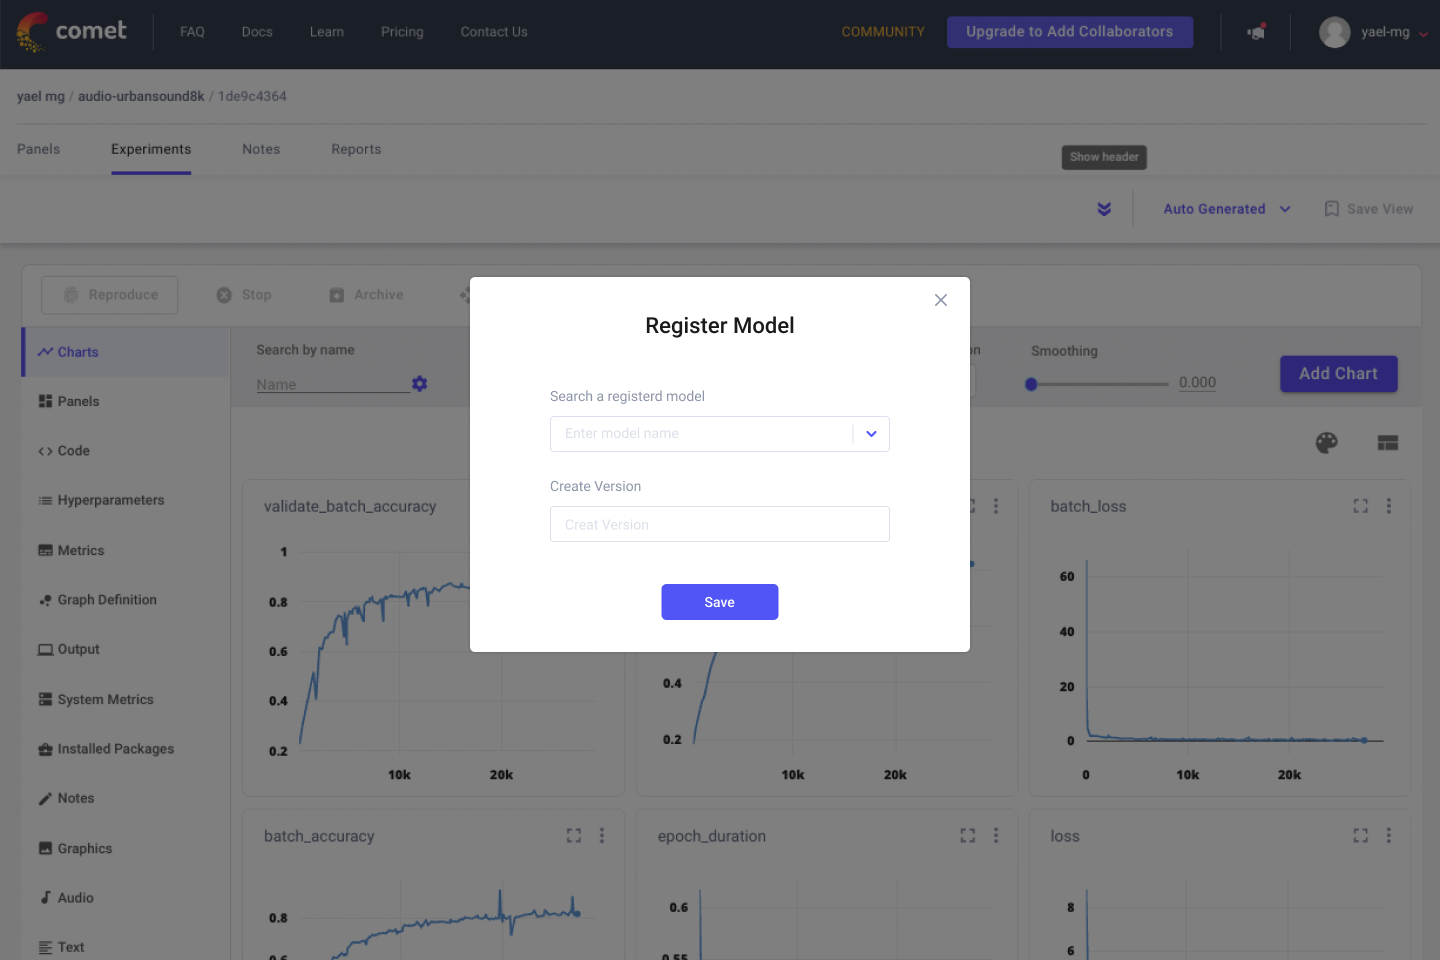
Task: Save the registered model
Action: (719, 602)
